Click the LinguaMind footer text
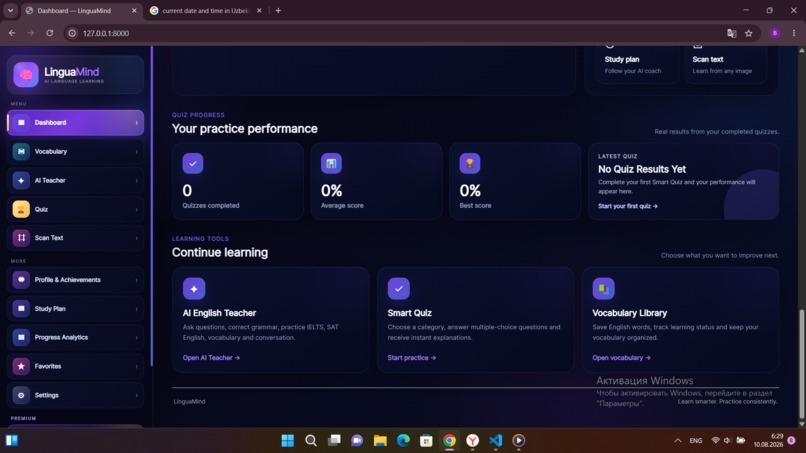Screen dimensions: 806x453 pyautogui.click(x=189, y=402)
